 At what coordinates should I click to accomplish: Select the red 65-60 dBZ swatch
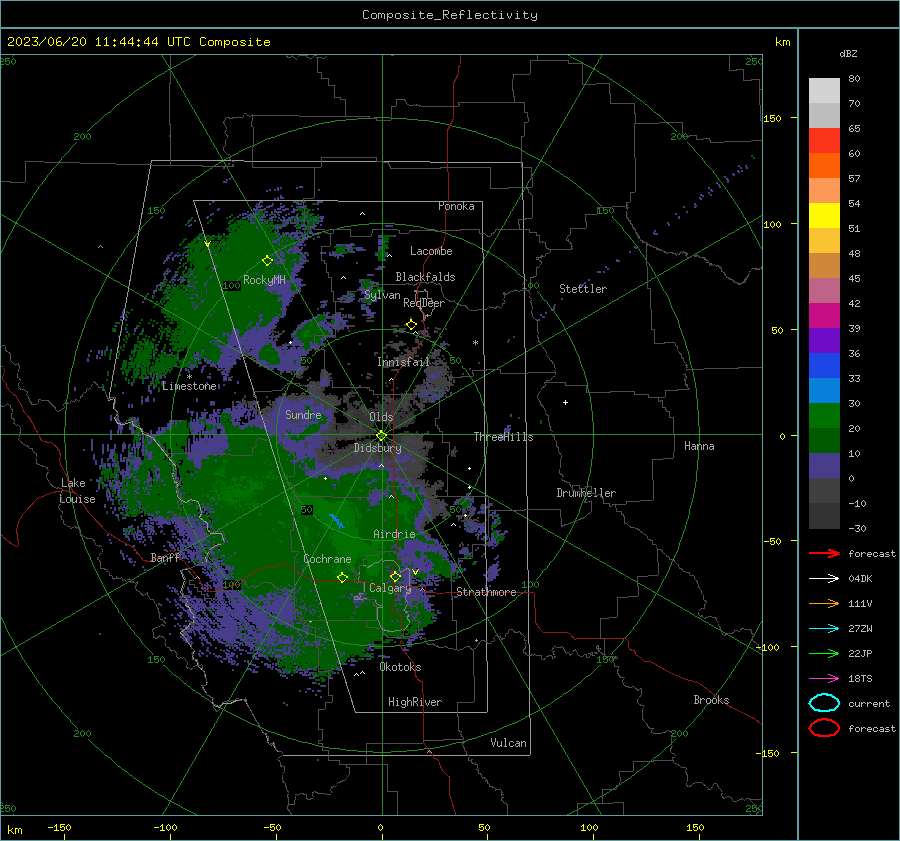click(824, 141)
